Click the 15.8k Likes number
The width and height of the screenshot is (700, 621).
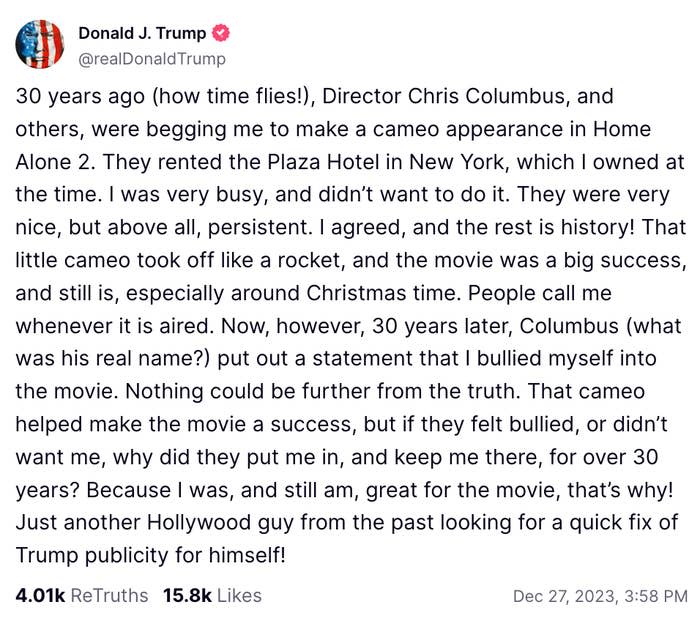(x=187, y=595)
